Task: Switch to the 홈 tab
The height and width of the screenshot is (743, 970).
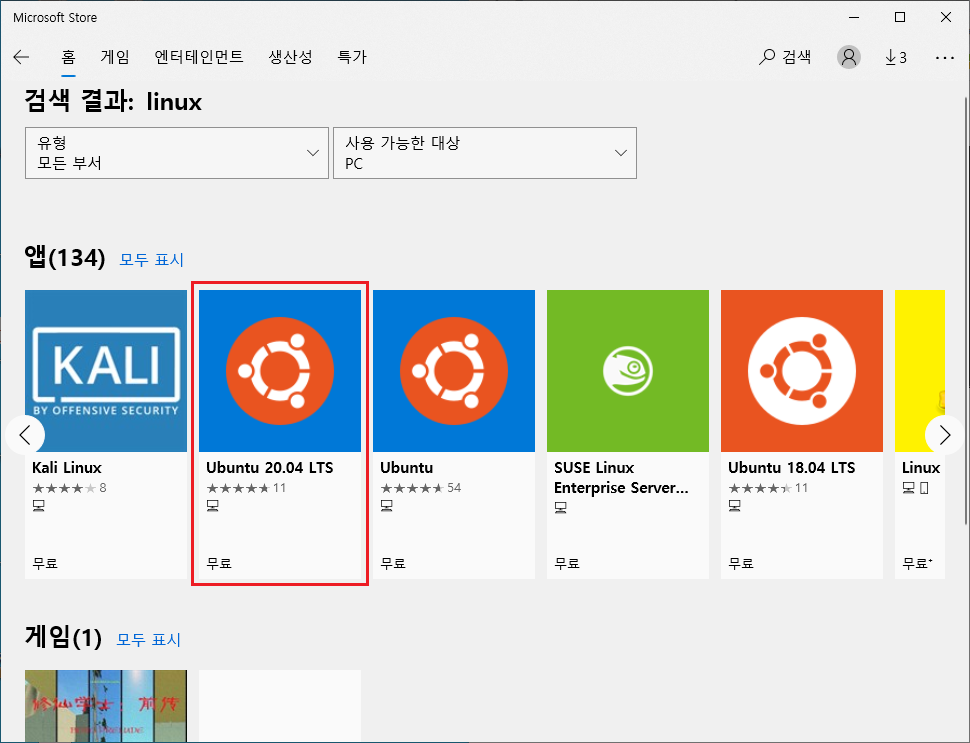Action: point(68,57)
